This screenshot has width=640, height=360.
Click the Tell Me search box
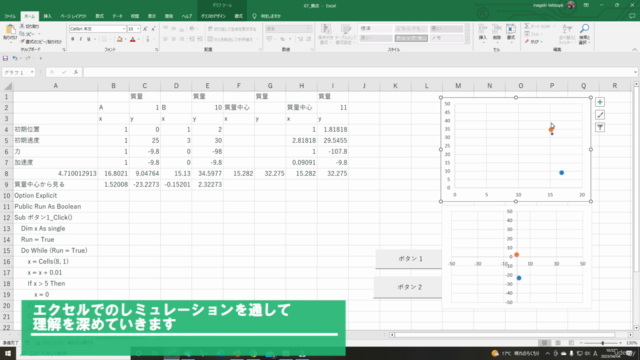pyautogui.click(x=267, y=16)
